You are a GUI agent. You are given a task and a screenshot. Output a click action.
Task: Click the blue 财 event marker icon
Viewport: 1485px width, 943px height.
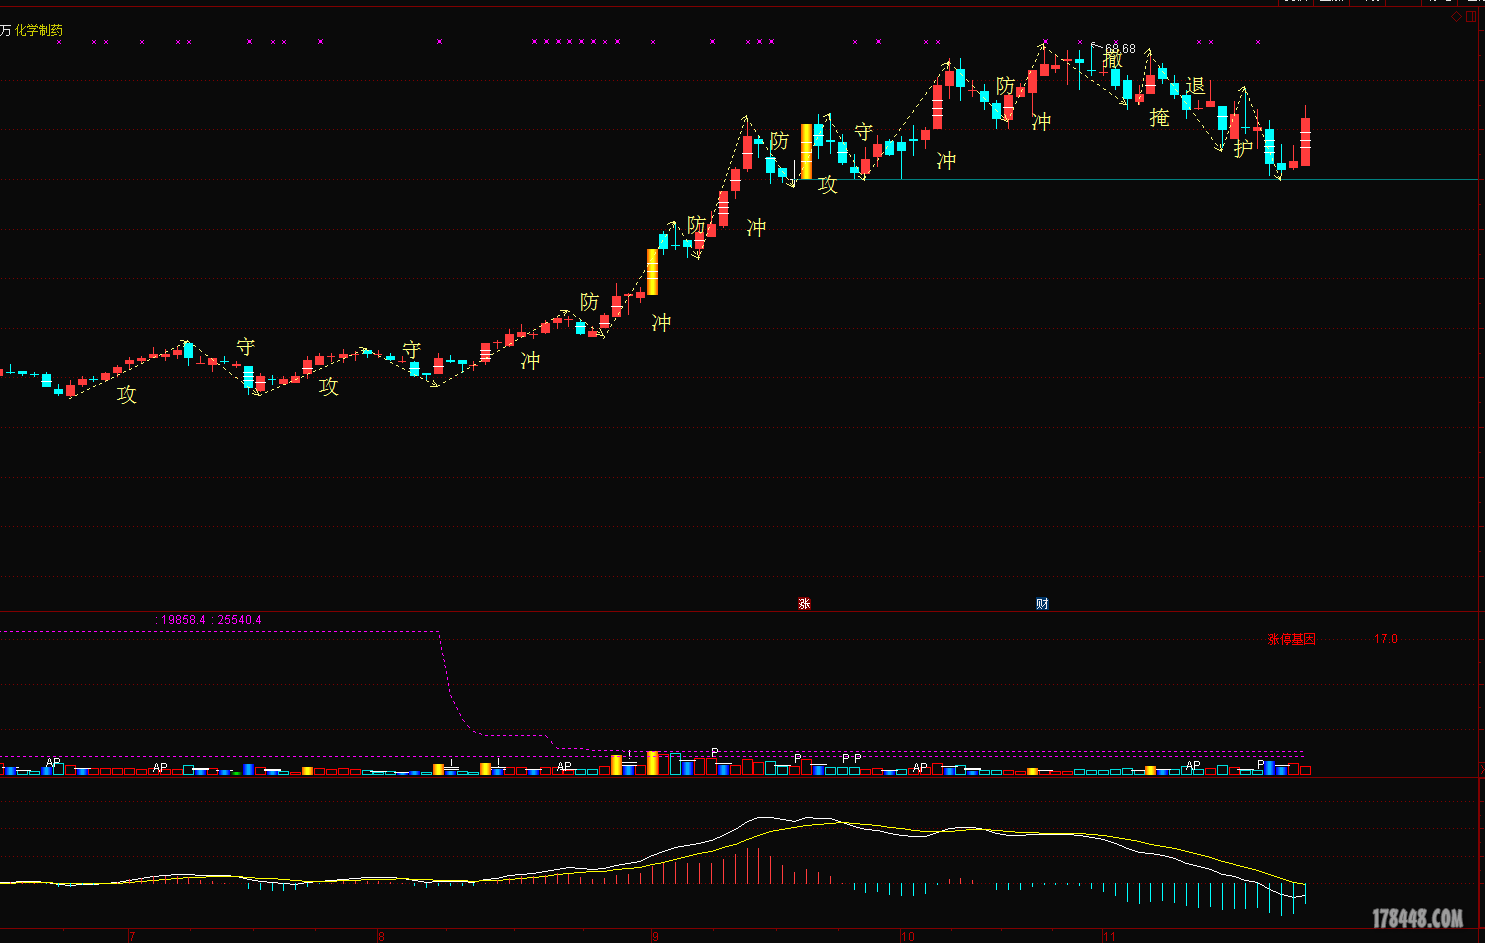1042,604
